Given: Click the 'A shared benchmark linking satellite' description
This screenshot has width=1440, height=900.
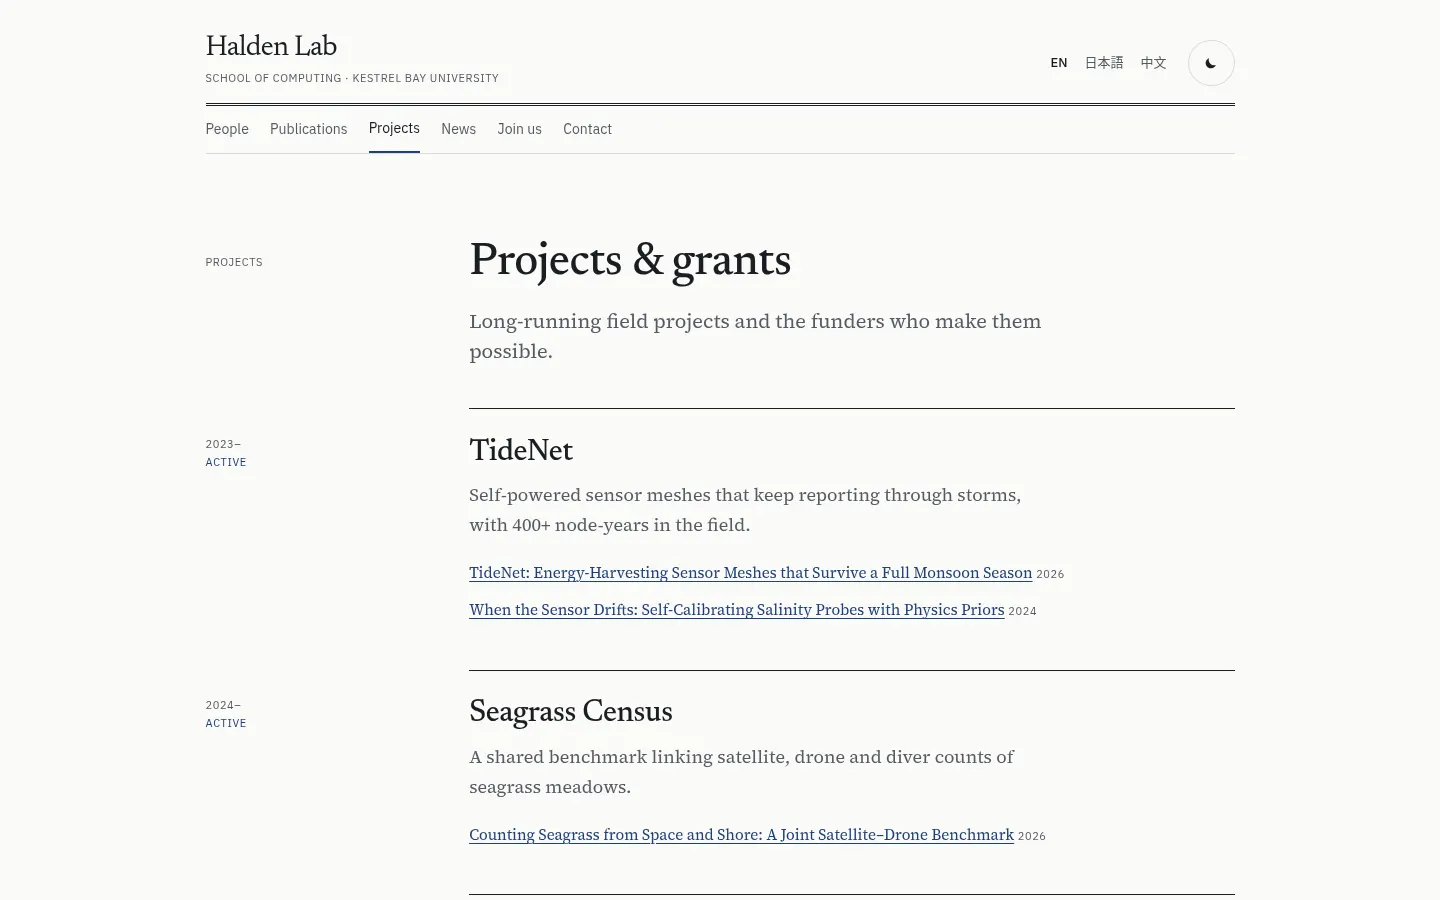Looking at the screenshot, I should pos(741,772).
